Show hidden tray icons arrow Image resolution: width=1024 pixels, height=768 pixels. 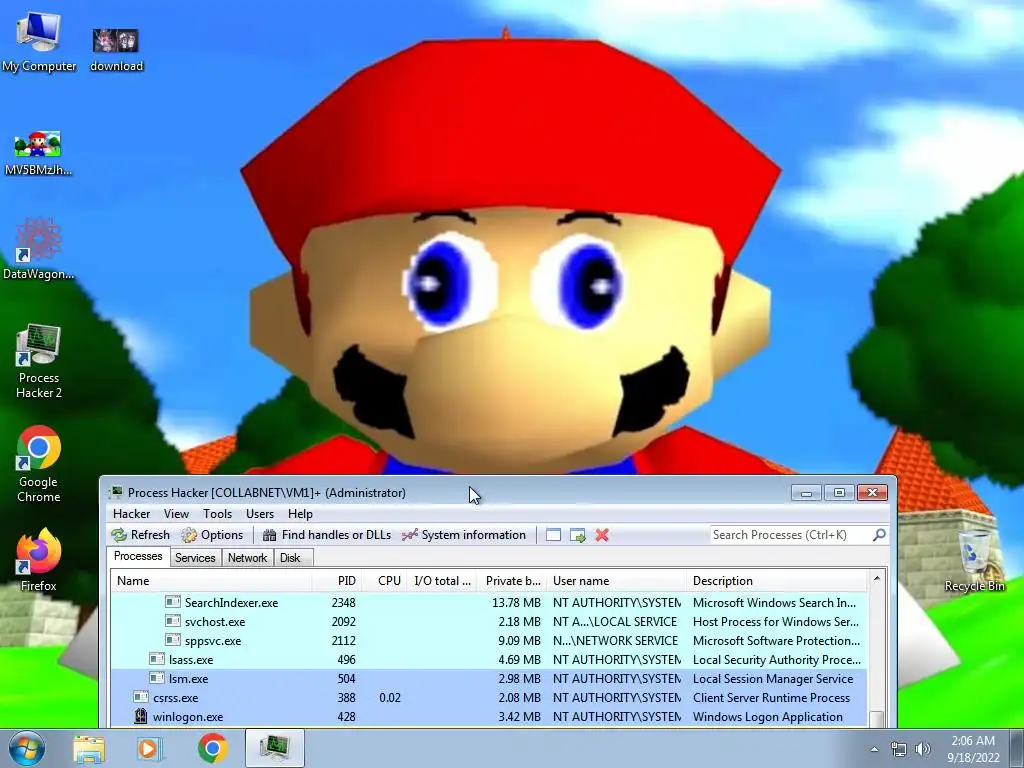pos(874,749)
